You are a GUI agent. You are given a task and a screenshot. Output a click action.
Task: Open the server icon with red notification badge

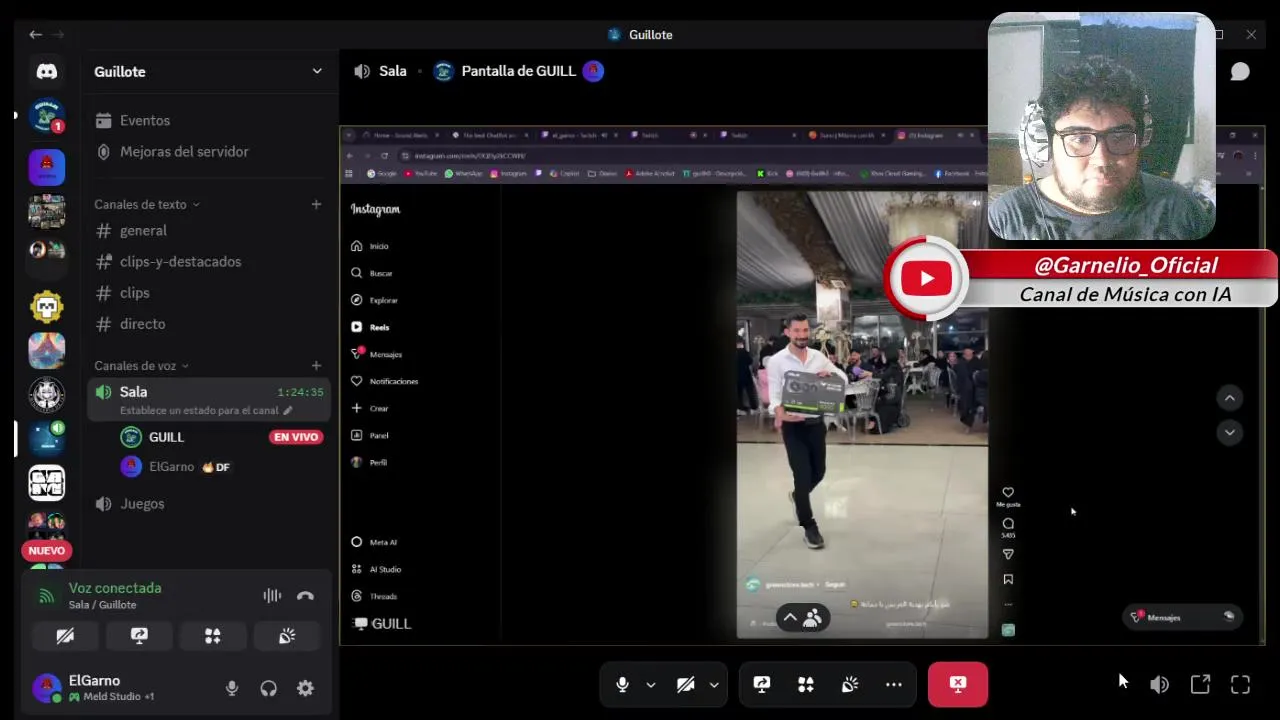(x=47, y=116)
